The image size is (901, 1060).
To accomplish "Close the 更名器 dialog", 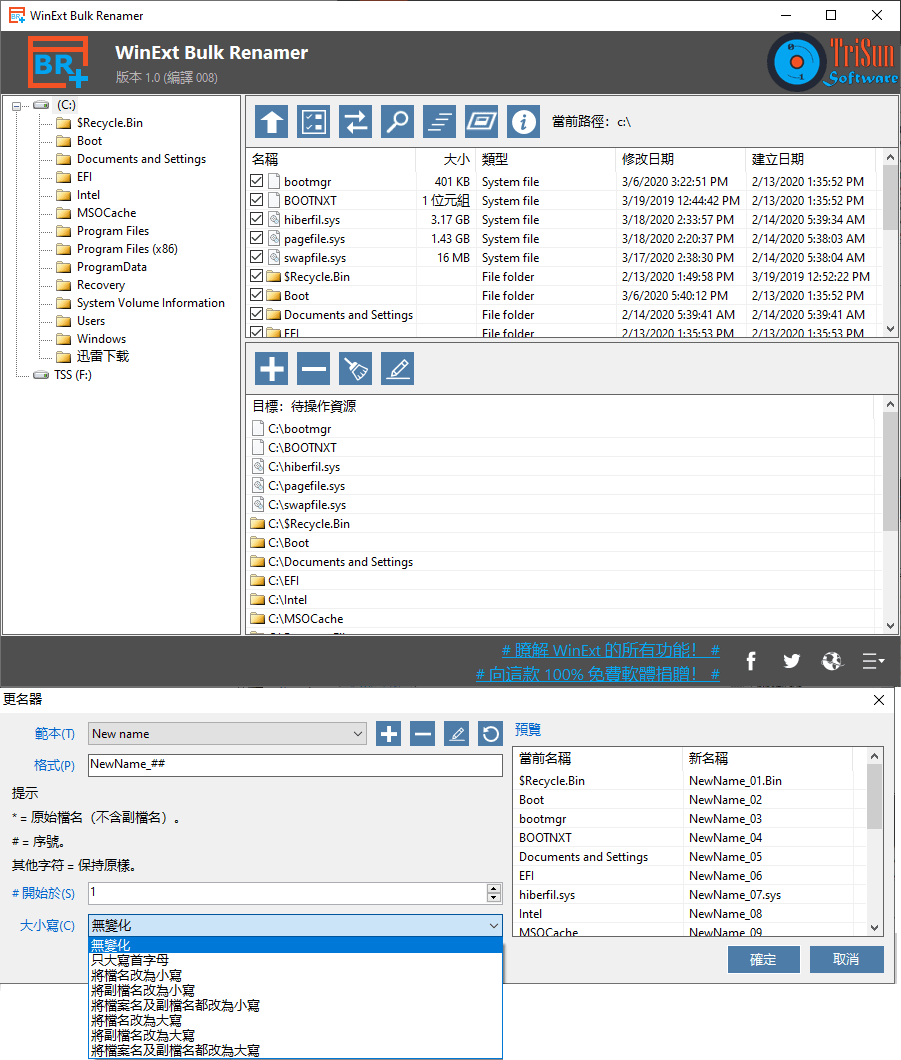I will pyautogui.click(x=879, y=700).
